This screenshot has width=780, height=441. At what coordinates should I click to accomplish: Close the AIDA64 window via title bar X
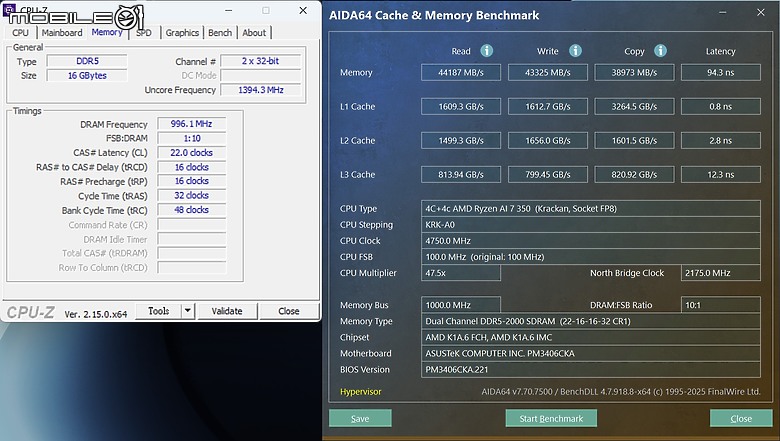click(761, 12)
